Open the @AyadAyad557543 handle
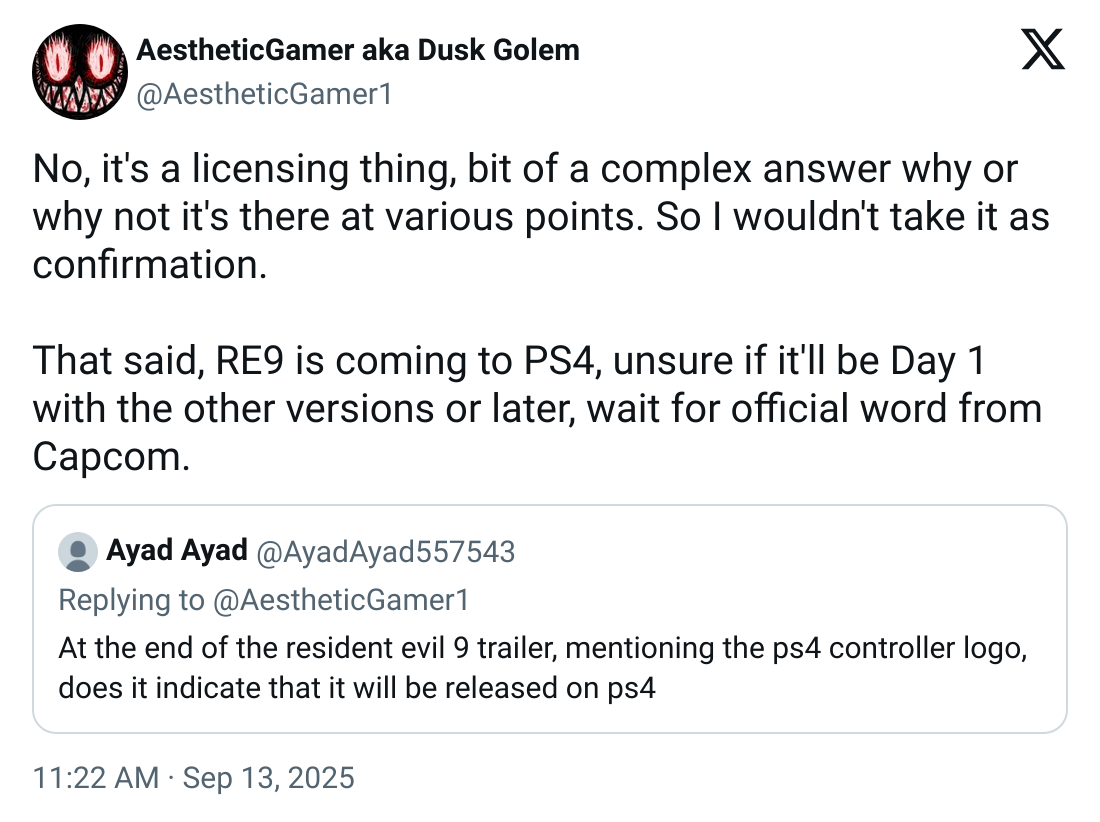This screenshot has height=822, width=1100. coord(386,551)
